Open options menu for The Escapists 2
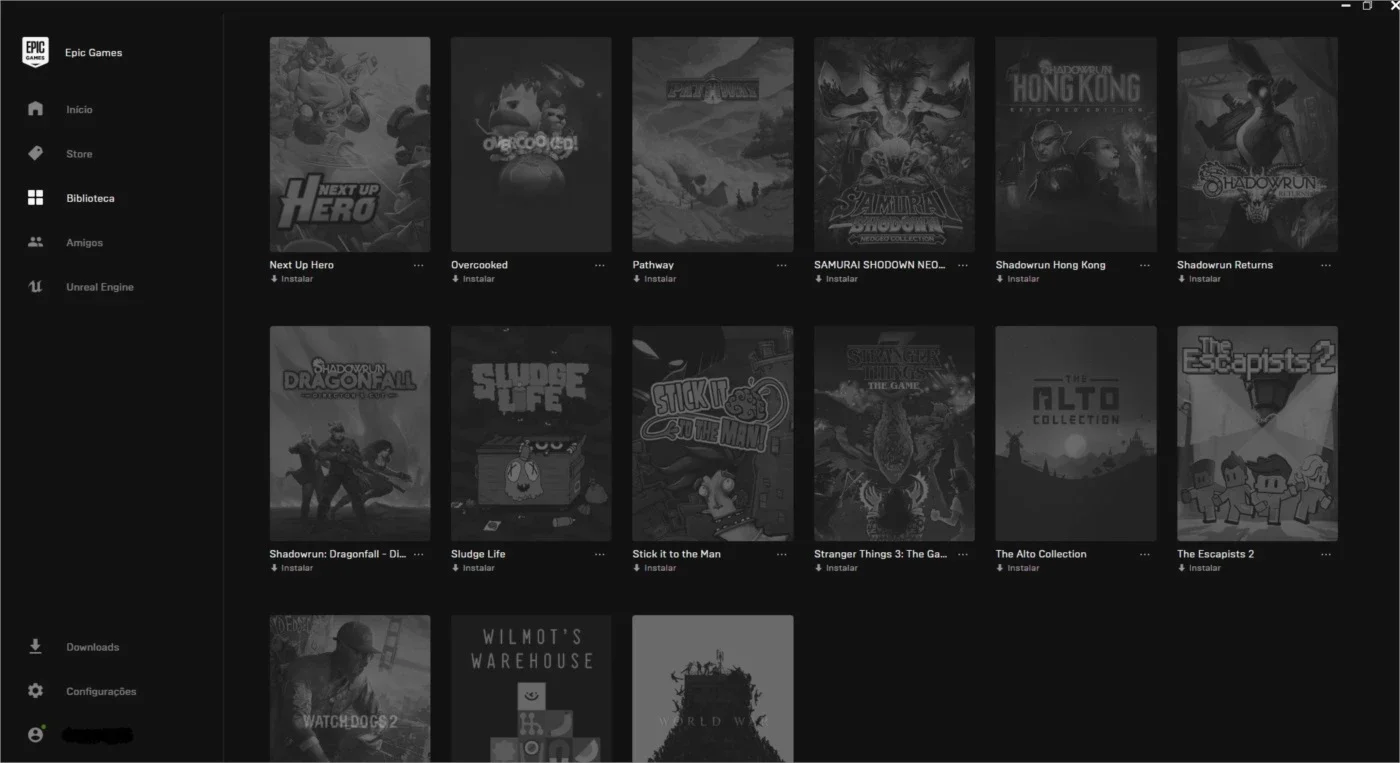1400x763 pixels. (1326, 554)
